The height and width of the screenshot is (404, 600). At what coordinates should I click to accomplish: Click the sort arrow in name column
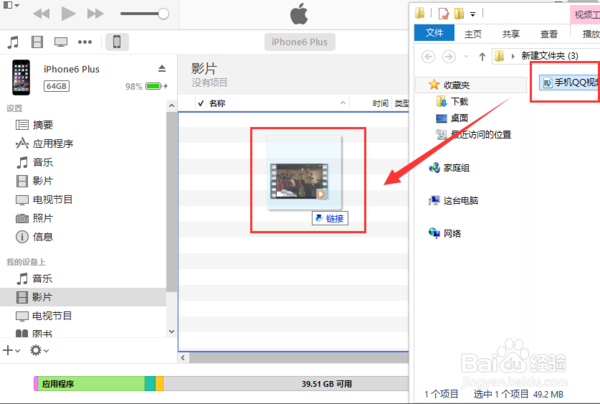click(343, 103)
